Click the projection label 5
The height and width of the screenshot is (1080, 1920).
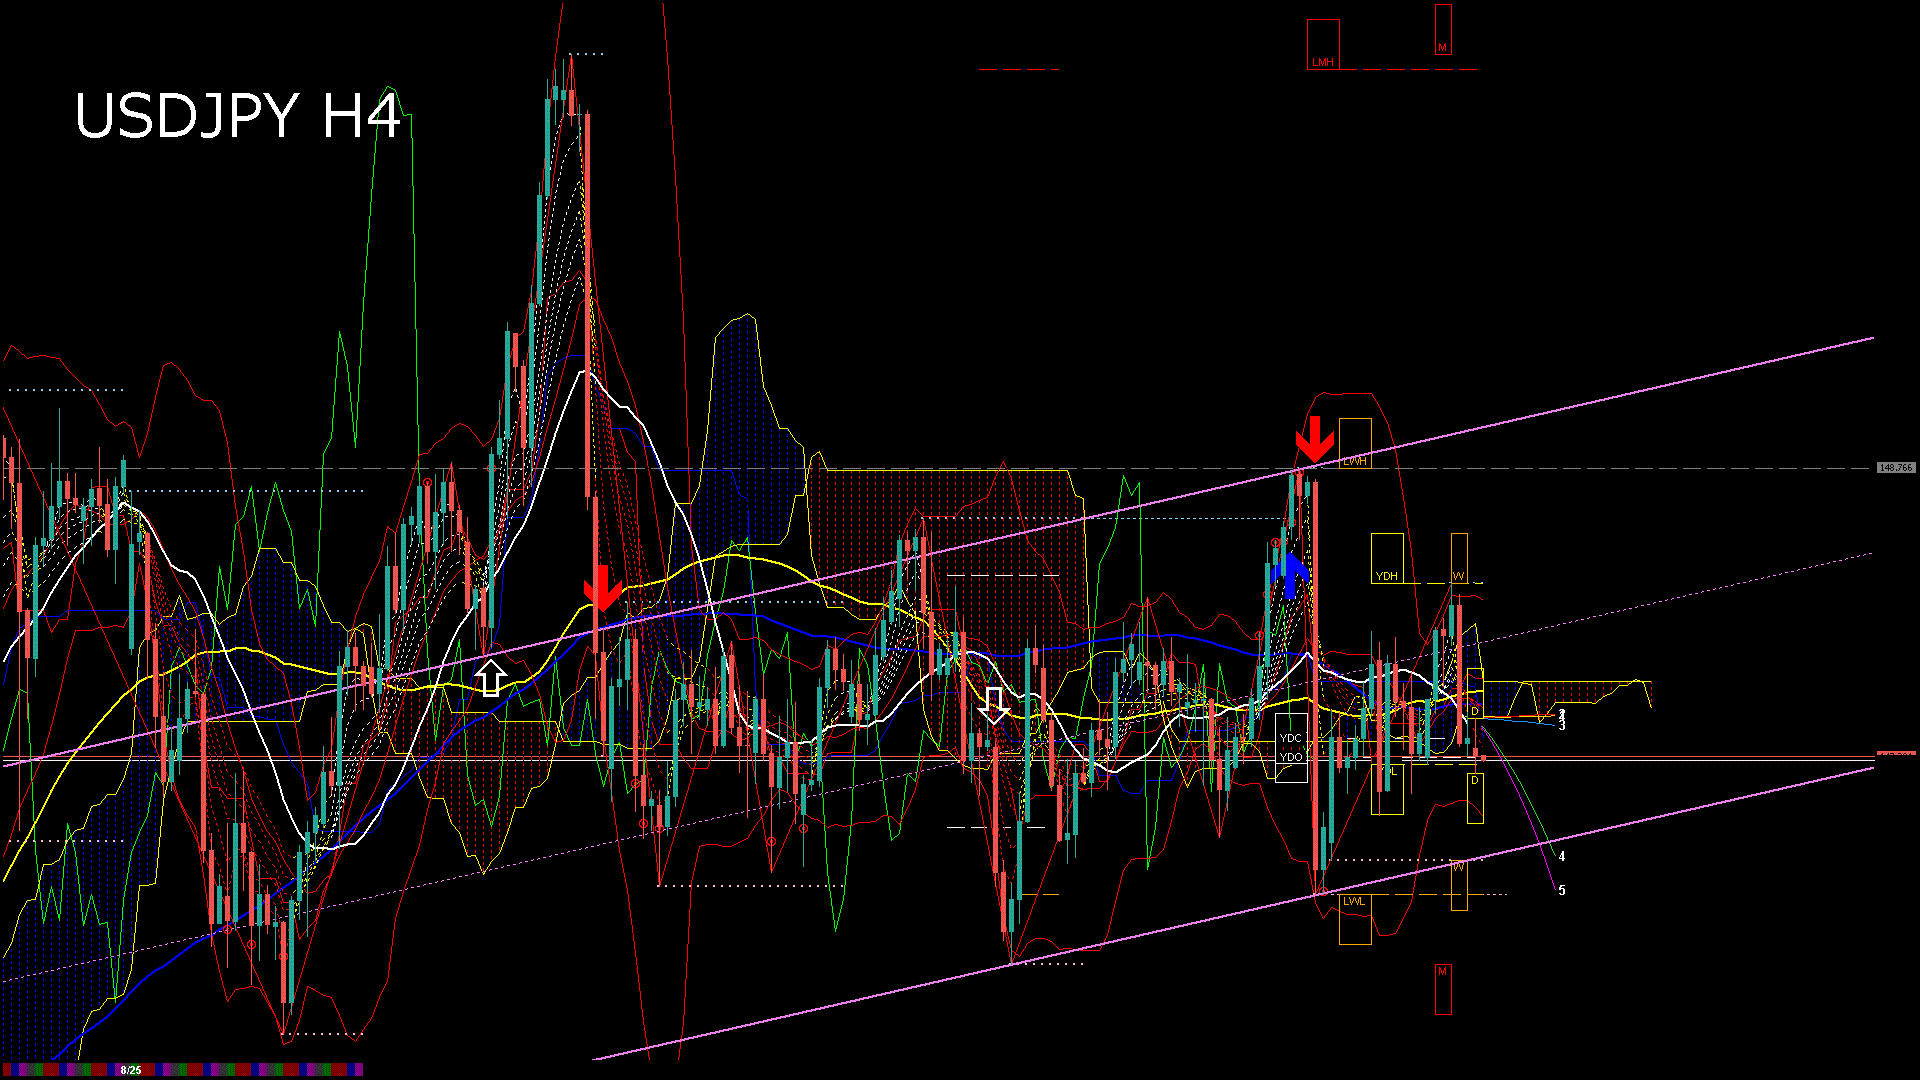coord(1562,890)
